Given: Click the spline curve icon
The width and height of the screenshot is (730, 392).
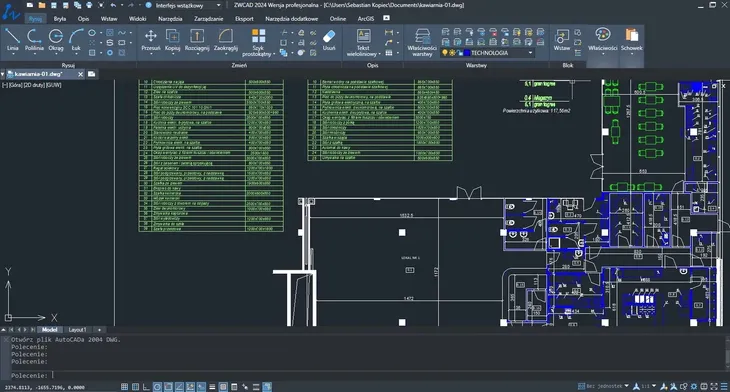Looking at the screenshot, I should 122,33.
